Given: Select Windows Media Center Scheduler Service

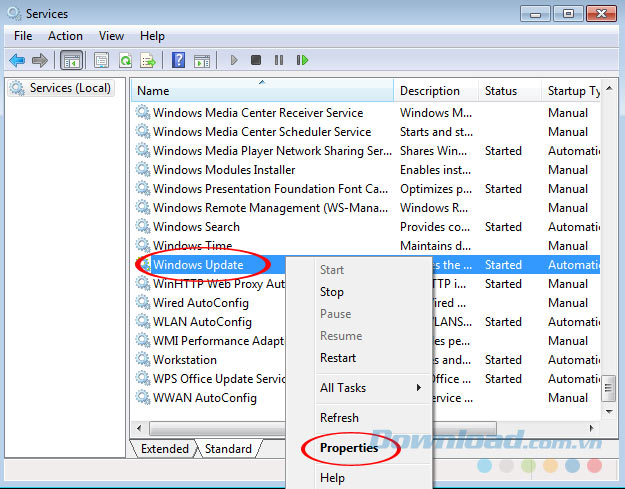Looking at the screenshot, I should tap(368, 132).
